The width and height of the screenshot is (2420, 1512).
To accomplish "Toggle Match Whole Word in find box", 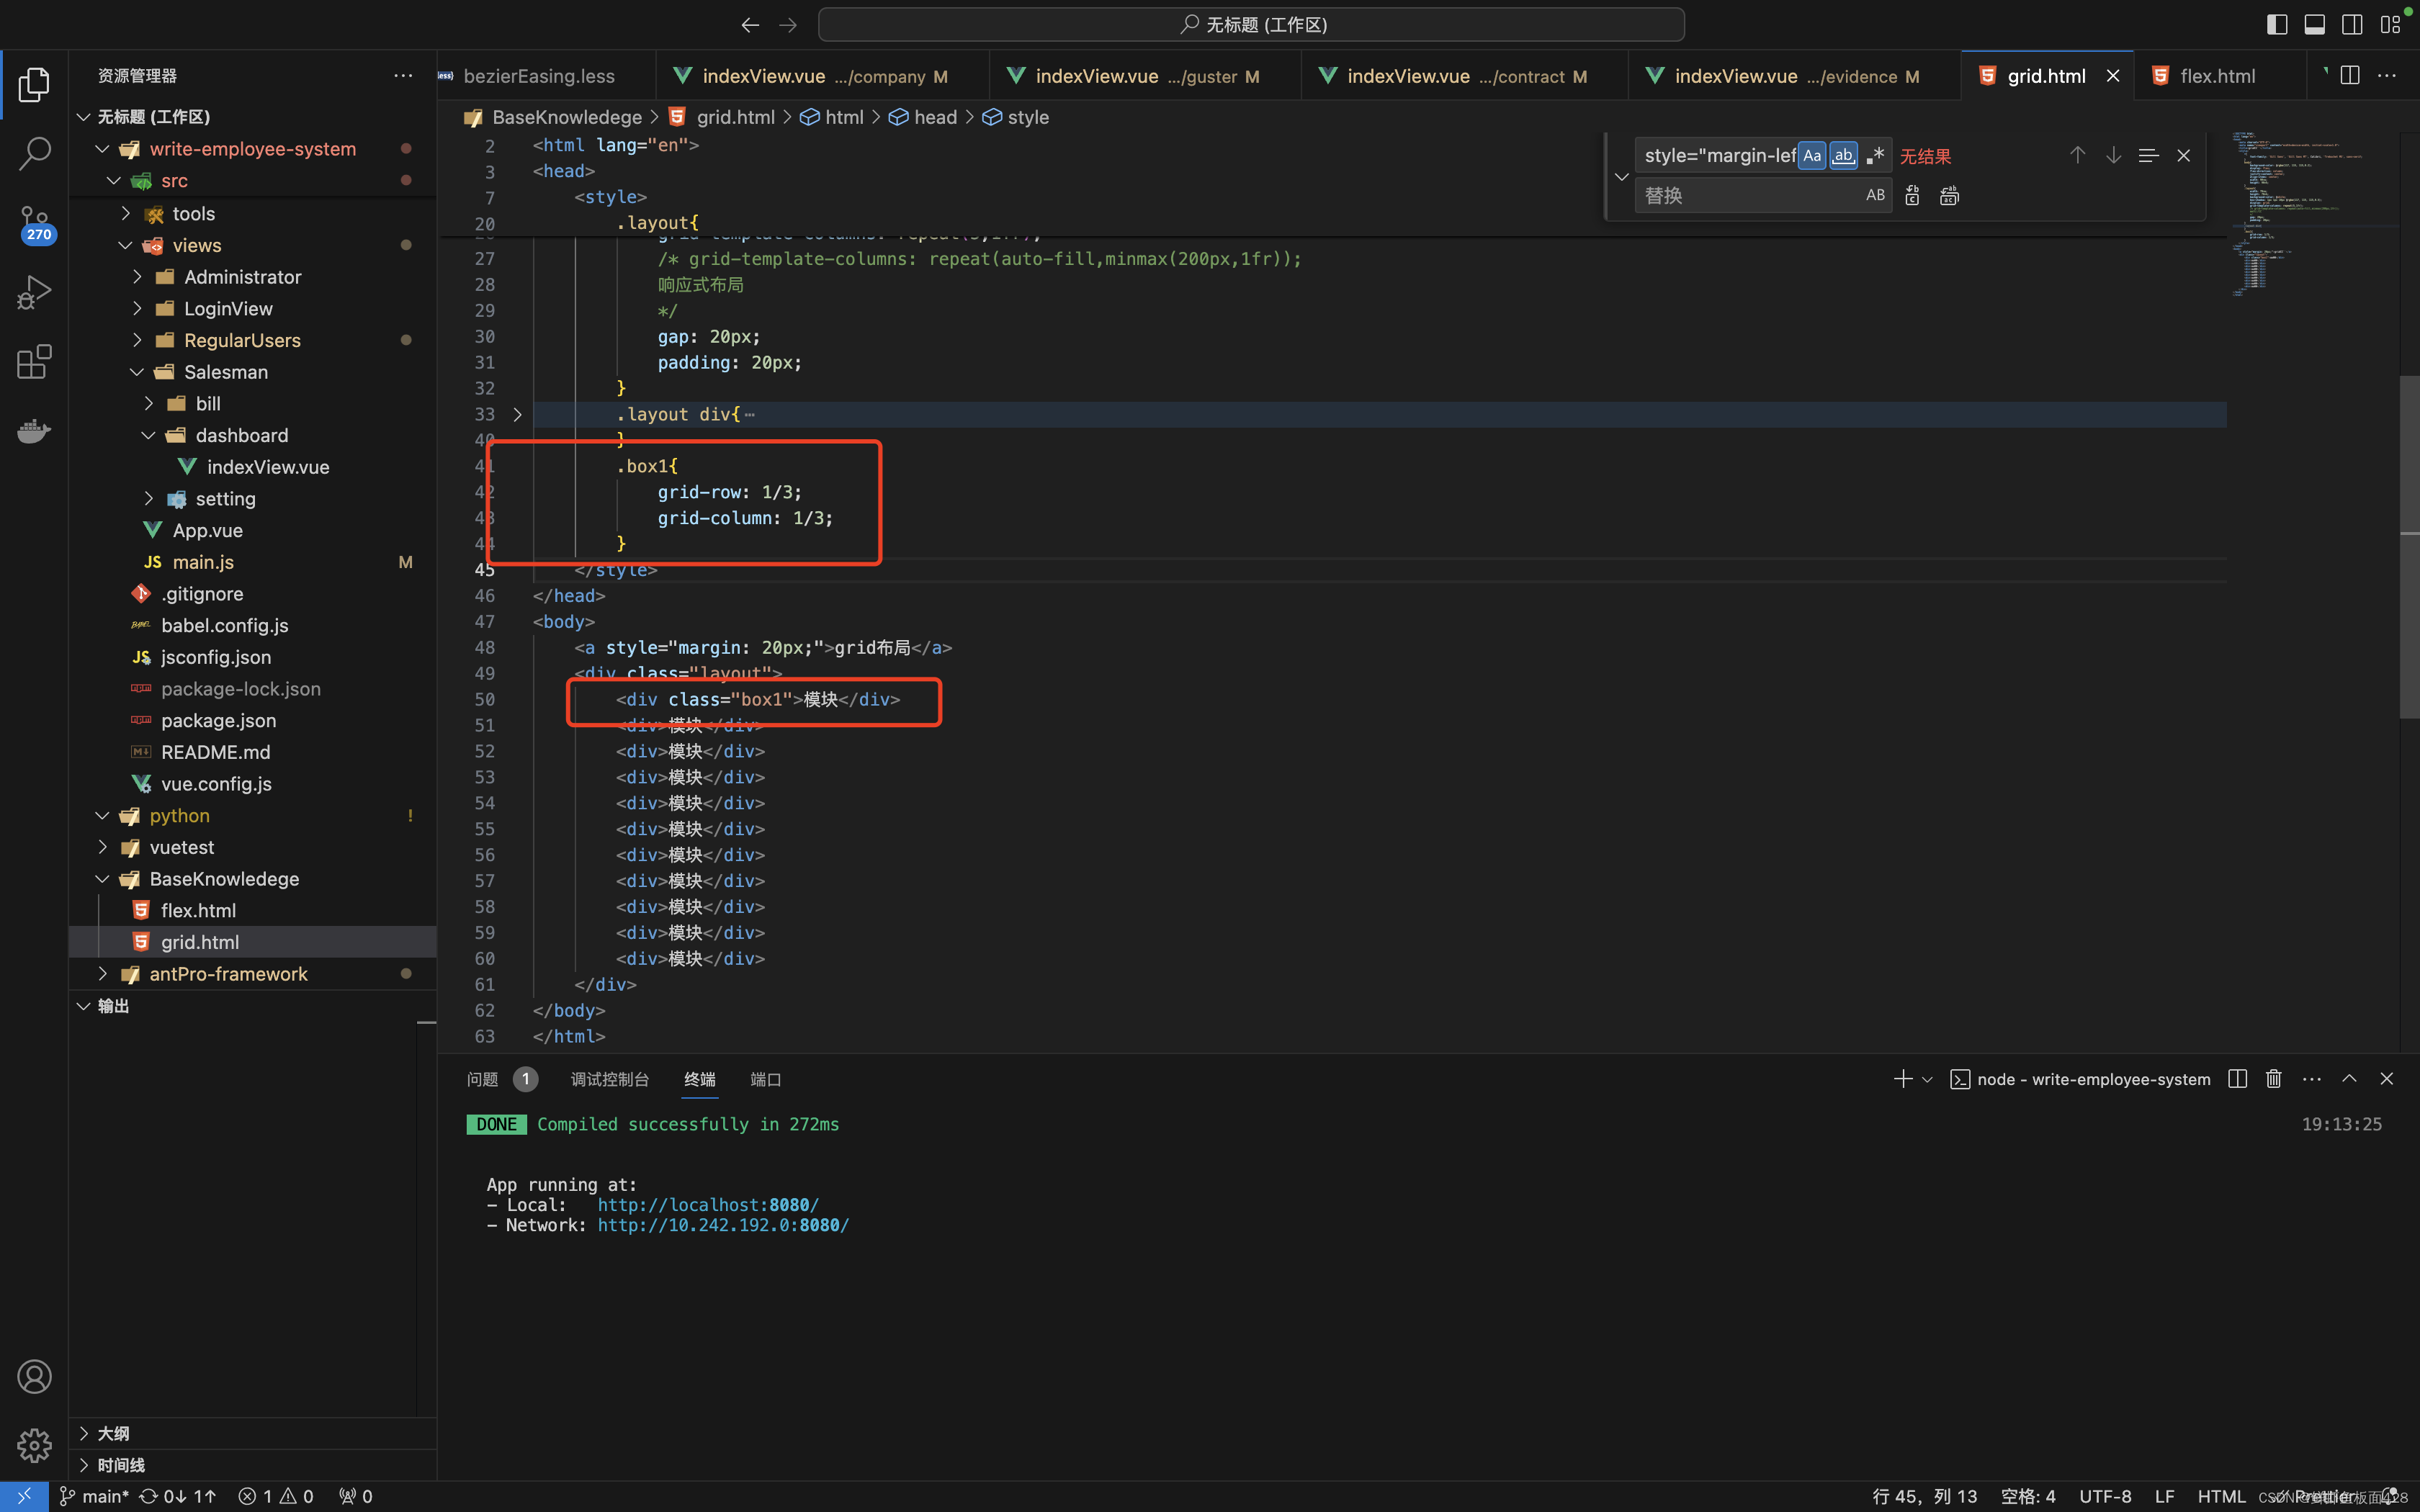I will tap(1843, 155).
